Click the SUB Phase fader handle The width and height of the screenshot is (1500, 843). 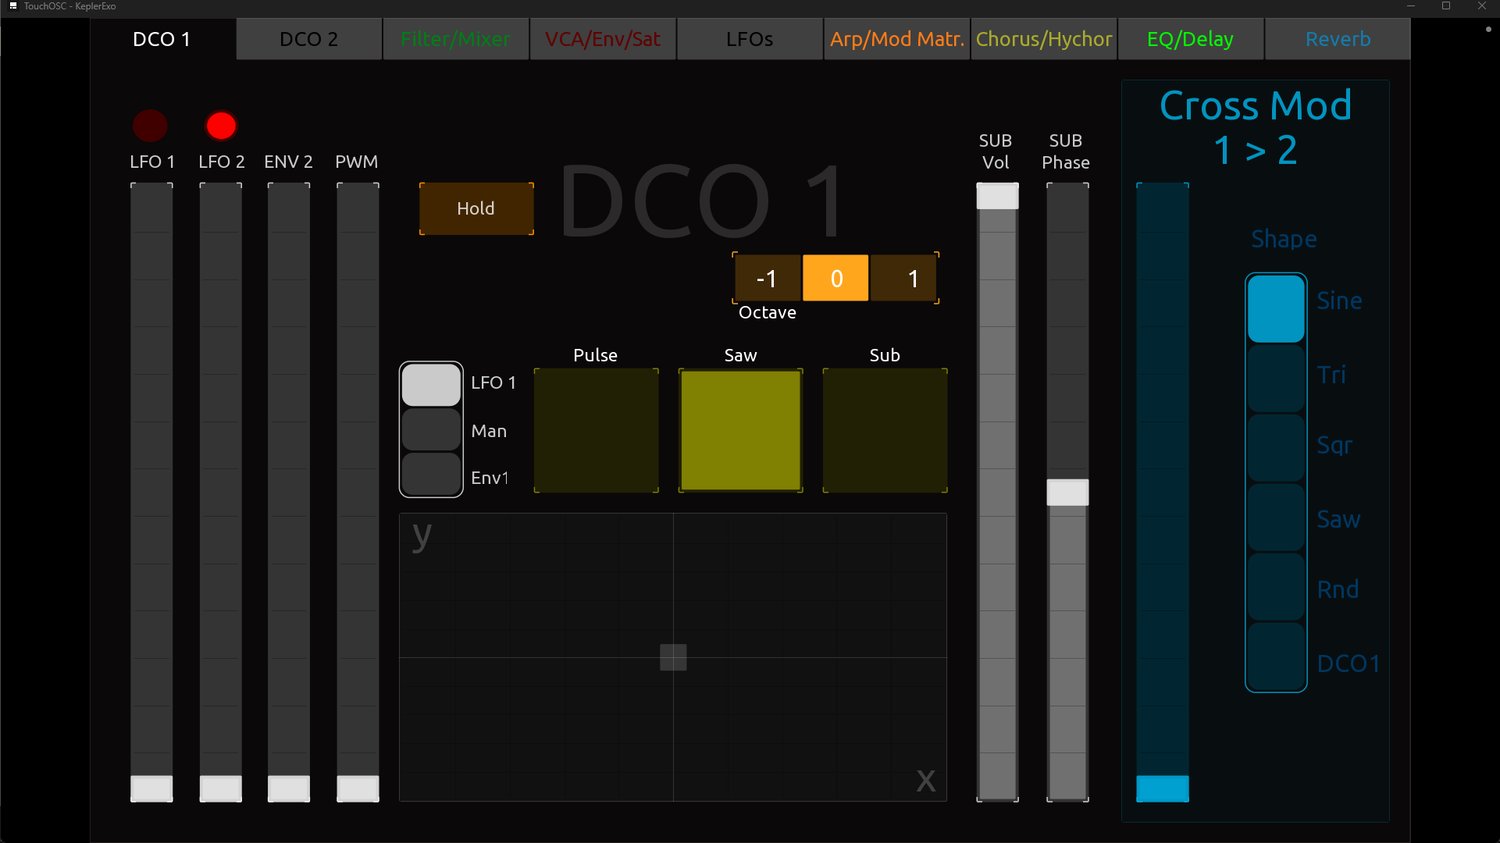[x=1068, y=492]
